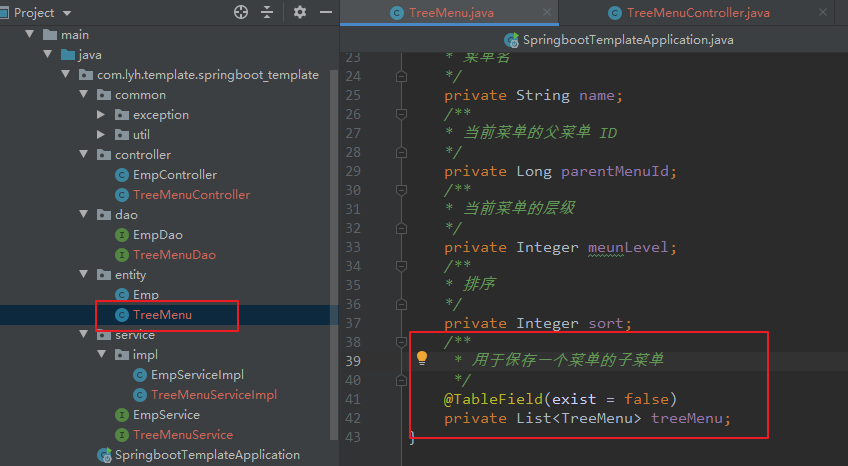Viewport: 848px width, 466px height.
Task: Select TreeMenuController class in tree
Action: pyautogui.click(x=191, y=195)
